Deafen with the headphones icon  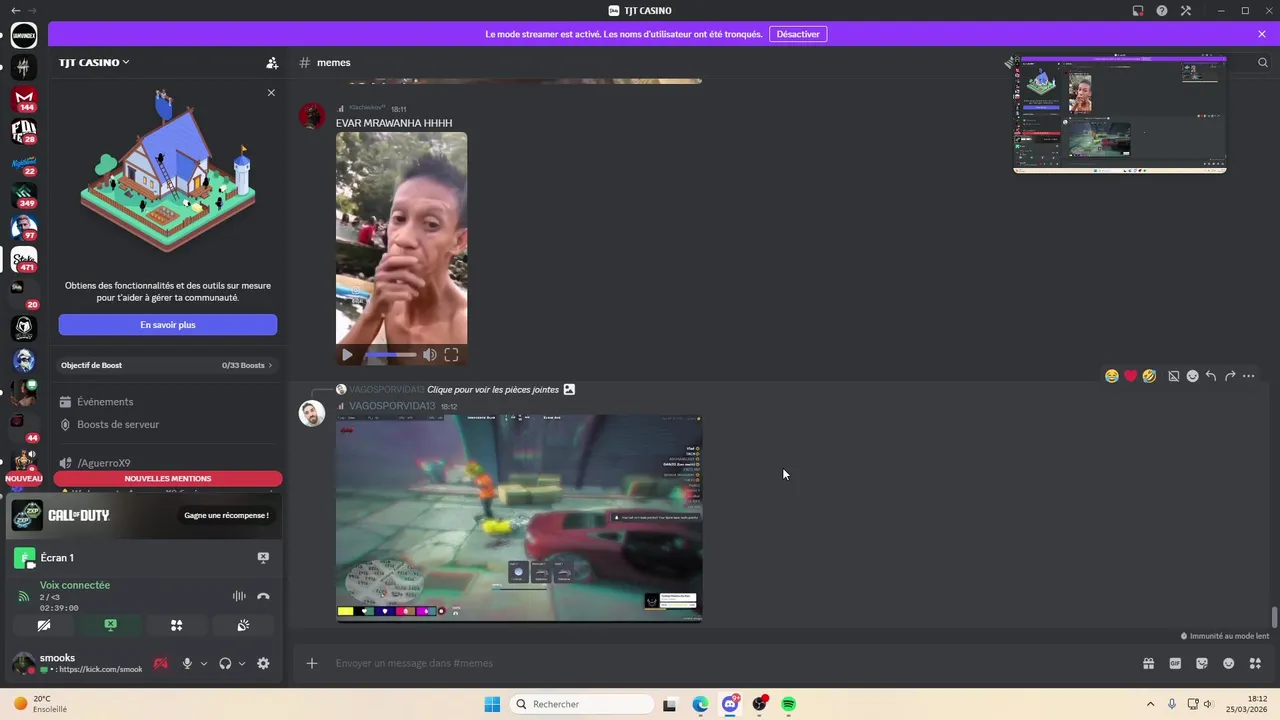(x=225, y=663)
